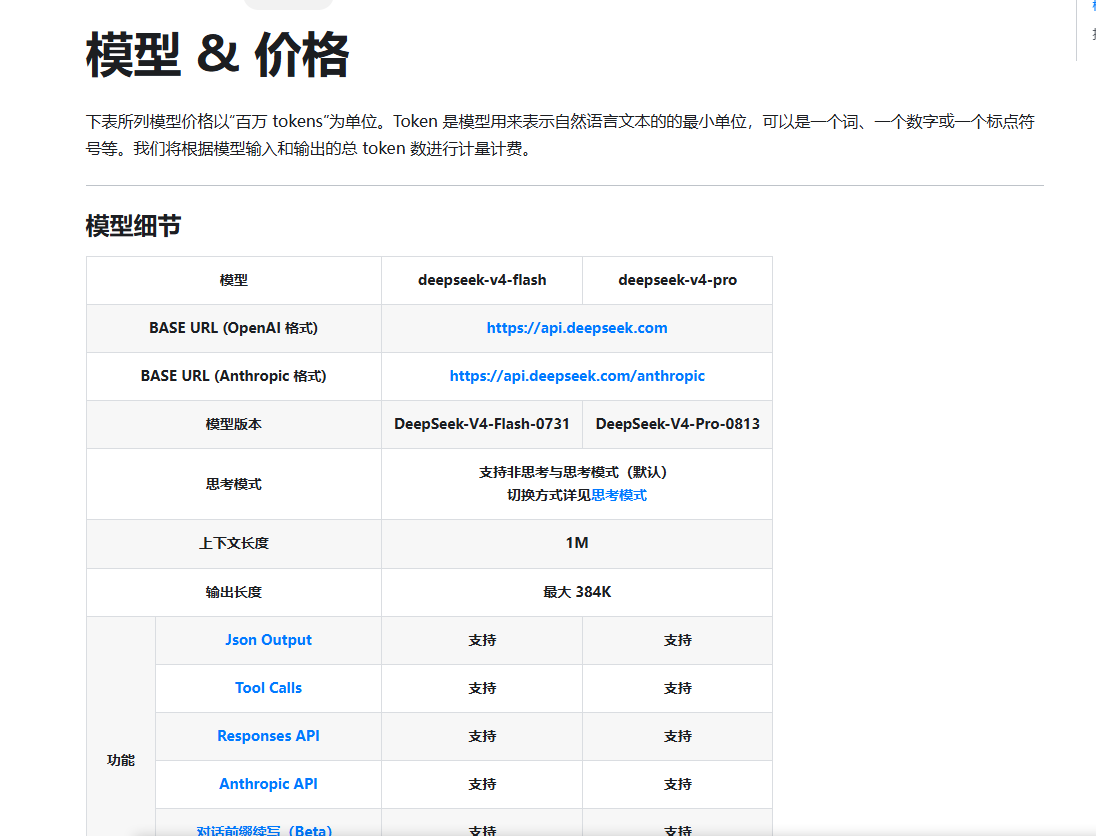The width and height of the screenshot is (1096, 836).
Task: Open the Responses API feature link
Action: pyautogui.click(x=268, y=736)
